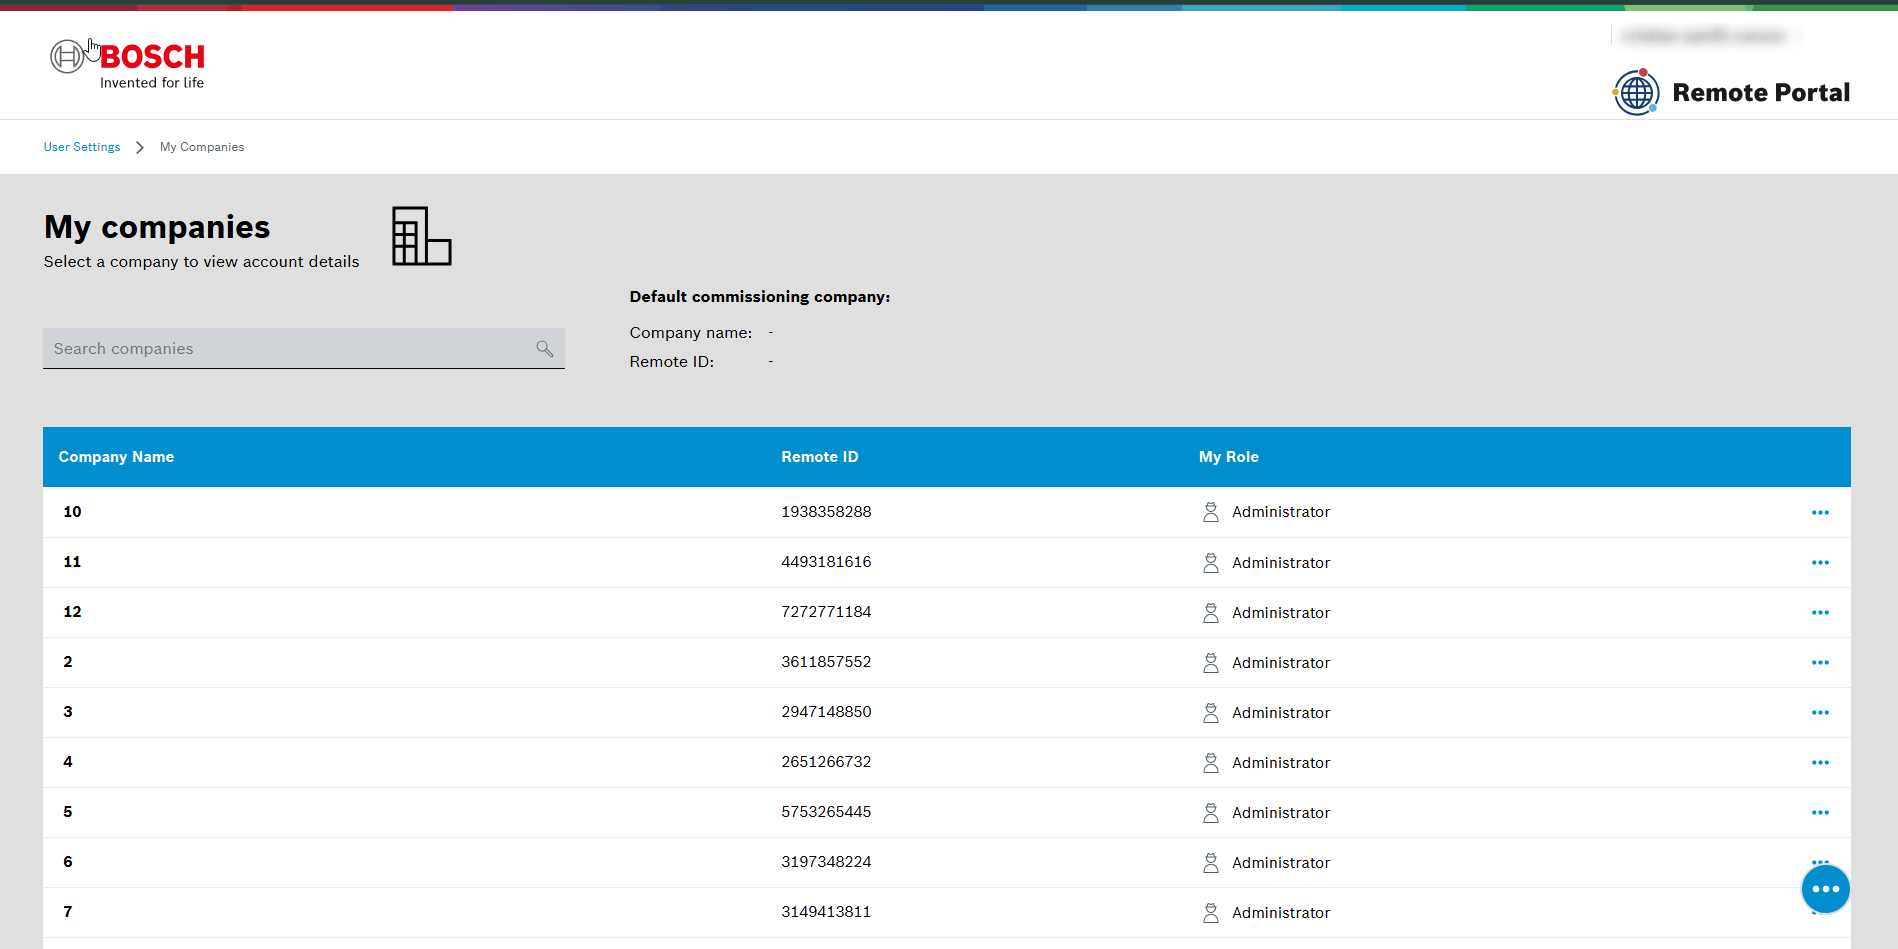This screenshot has height=949, width=1898.
Task: Open three-dot options for company 3
Action: pyautogui.click(x=1820, y=712)
